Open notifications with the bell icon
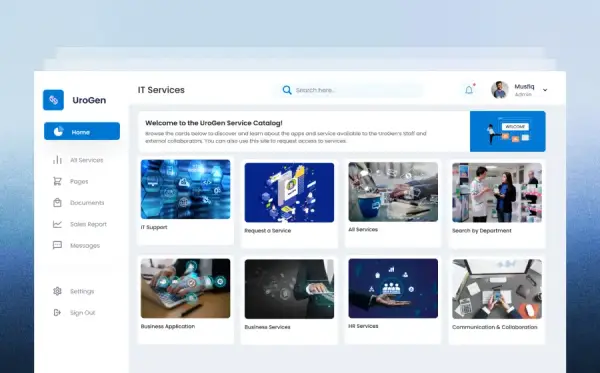The image size is (600, 373). tap(469, 90)
